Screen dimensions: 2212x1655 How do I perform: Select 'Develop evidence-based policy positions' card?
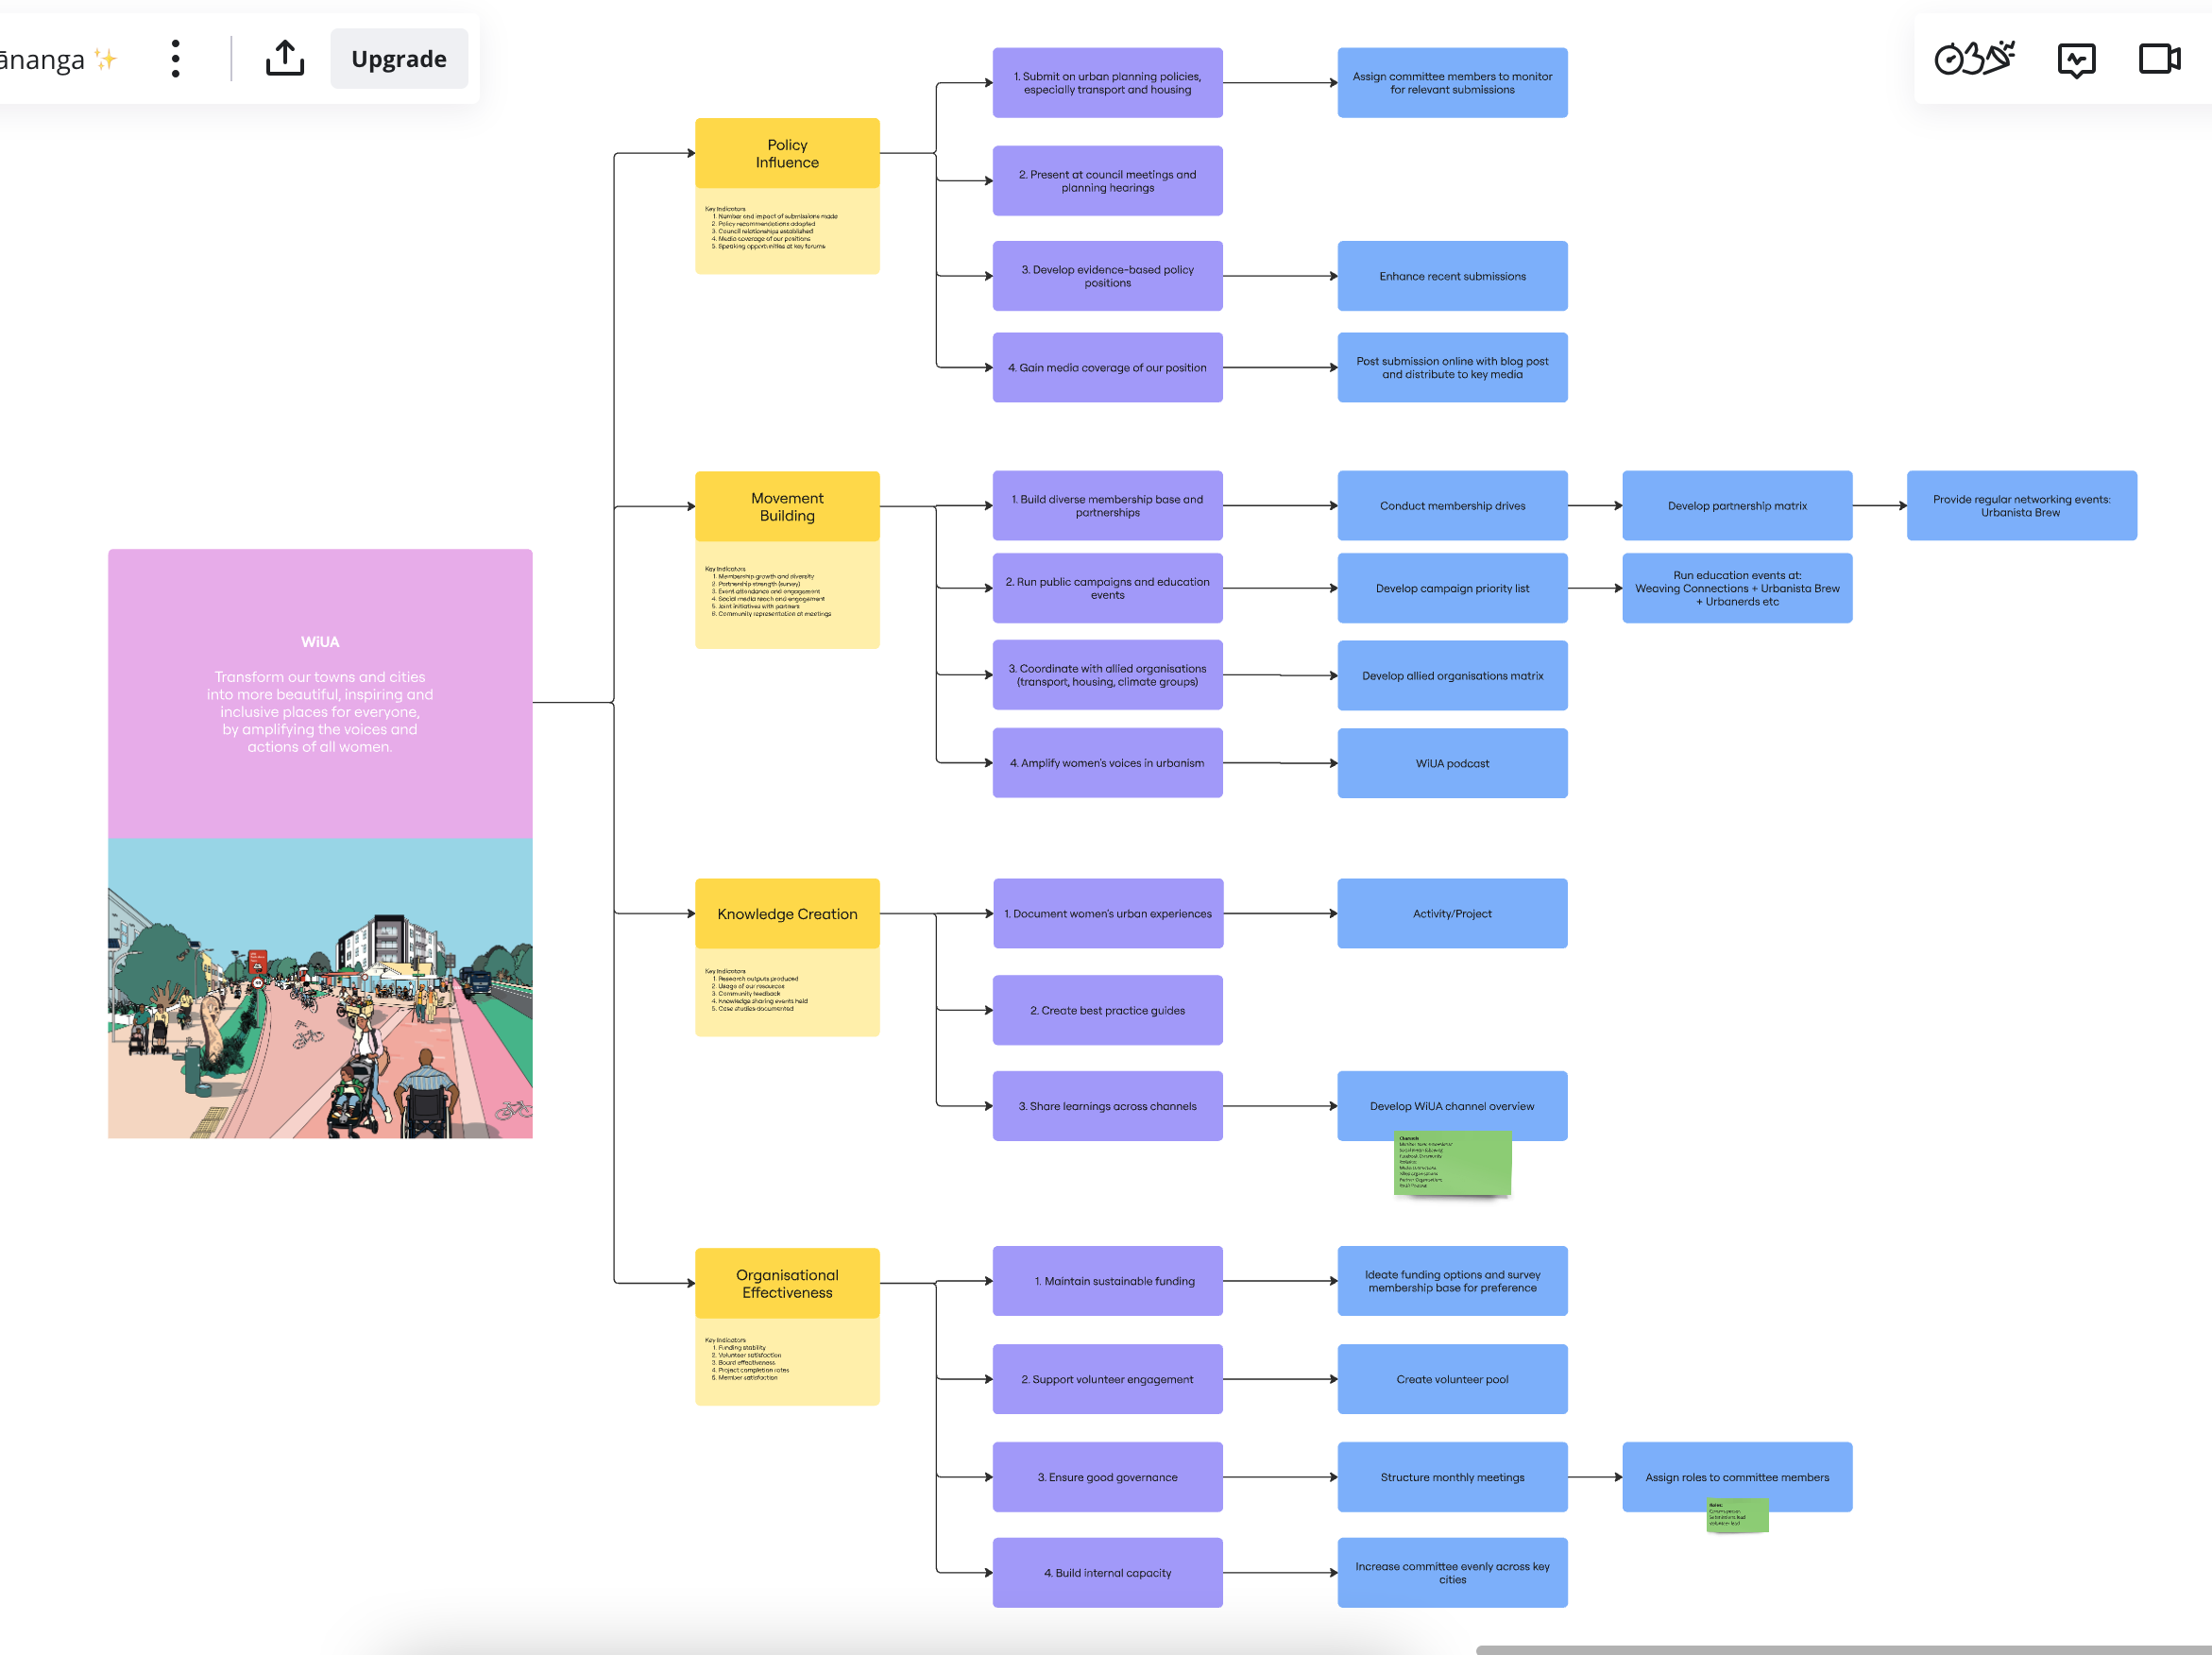coord(1107,276)
